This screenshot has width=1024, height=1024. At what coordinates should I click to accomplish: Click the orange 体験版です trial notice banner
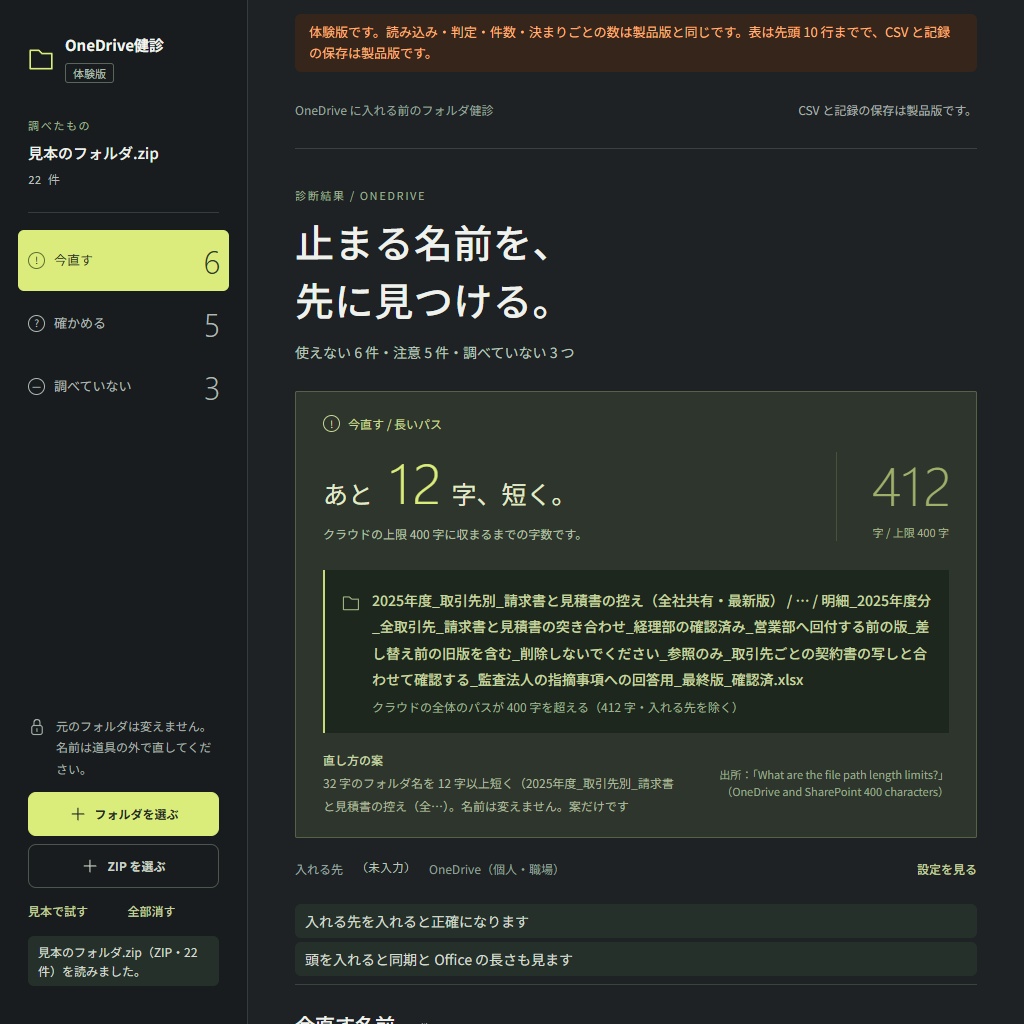[x=635, y=42]
